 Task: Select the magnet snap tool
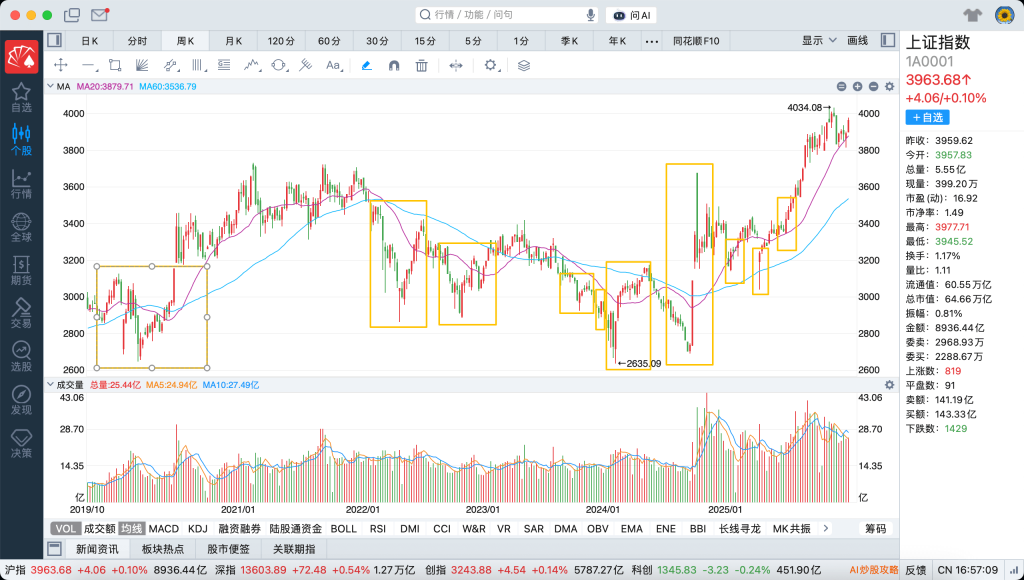point(394,65)
